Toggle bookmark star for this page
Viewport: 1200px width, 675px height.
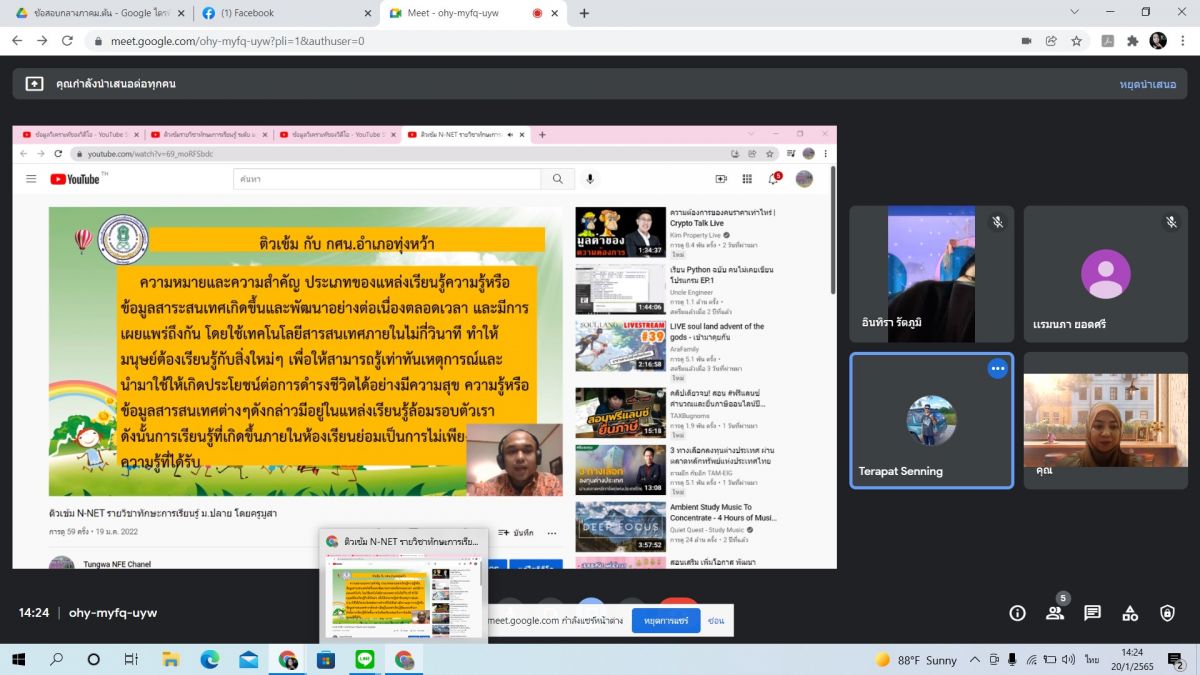coord(1077,41)
